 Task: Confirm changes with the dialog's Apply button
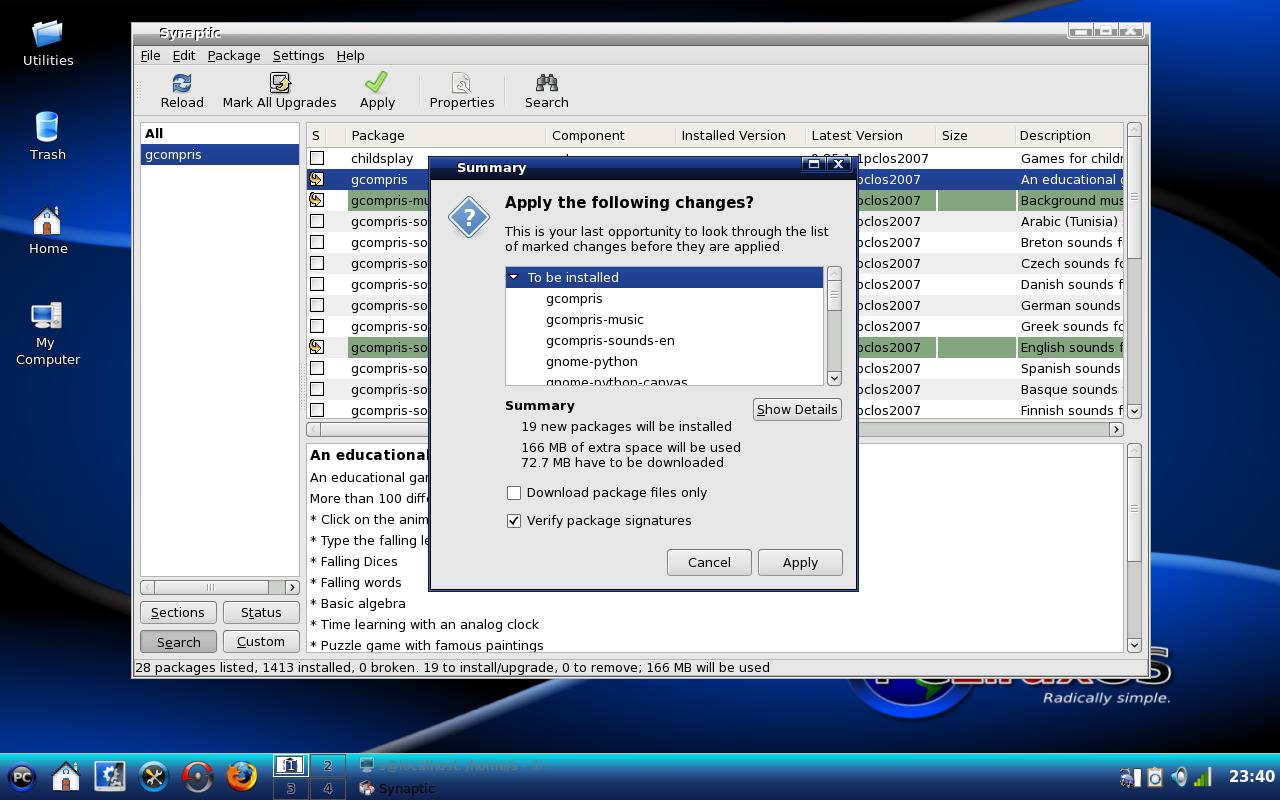(800, 562)
